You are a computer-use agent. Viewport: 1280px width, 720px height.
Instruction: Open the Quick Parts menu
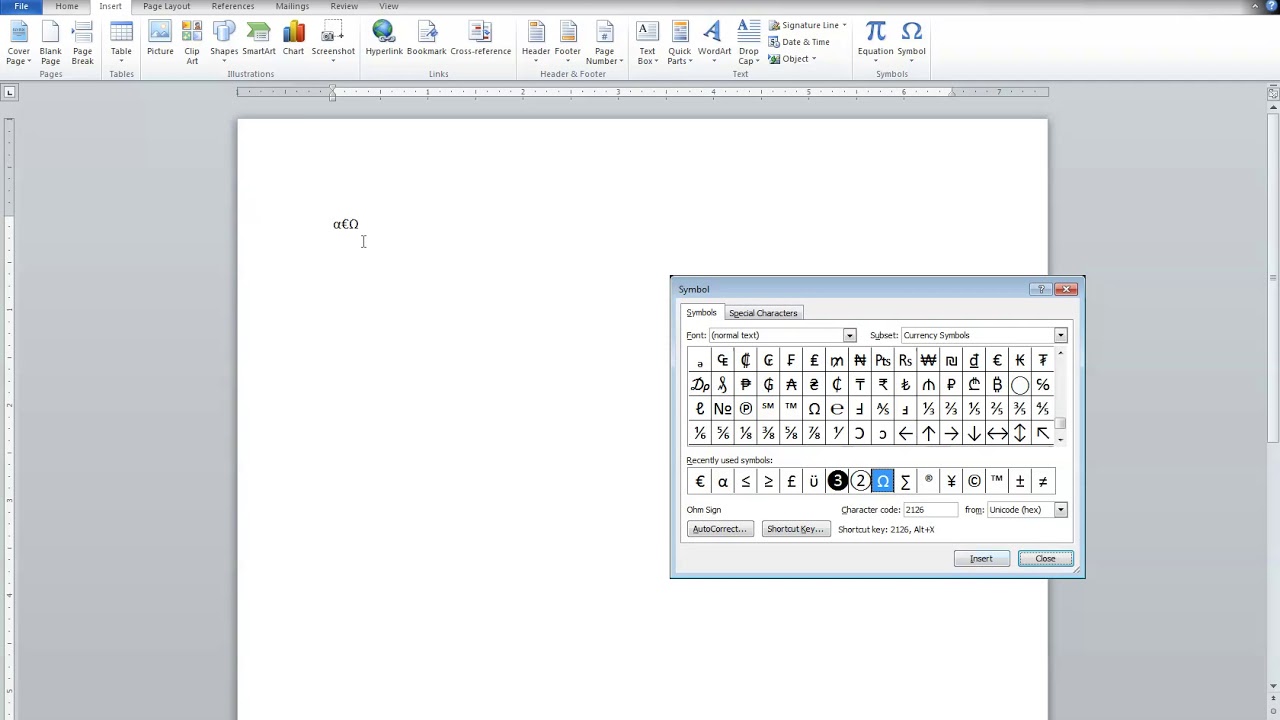pyautogui.click(x=680, y=44)
